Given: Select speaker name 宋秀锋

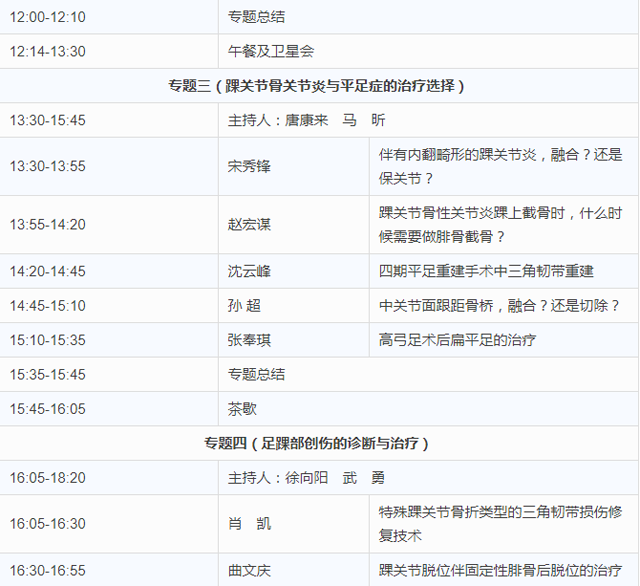Looking at the screenshot, I should (x=249, y=166).
